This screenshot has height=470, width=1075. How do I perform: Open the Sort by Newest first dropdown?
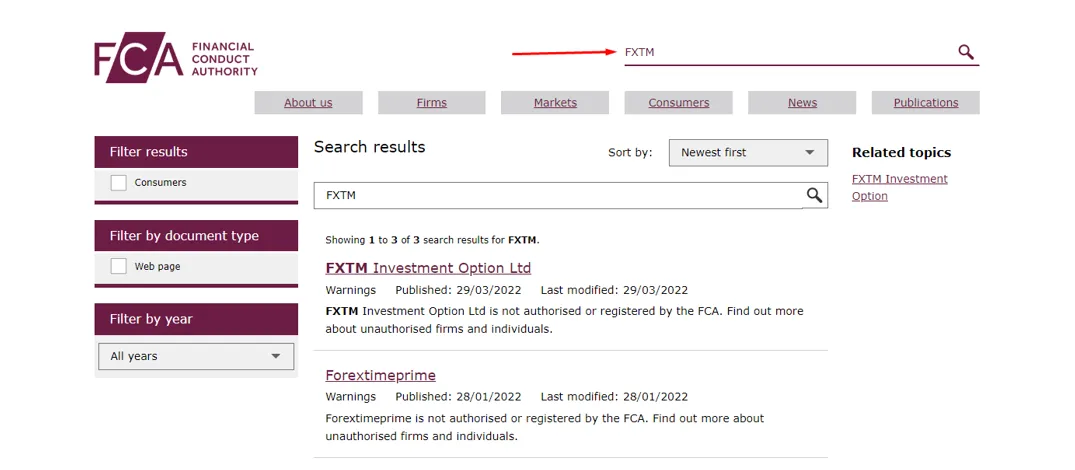[748, 153]
